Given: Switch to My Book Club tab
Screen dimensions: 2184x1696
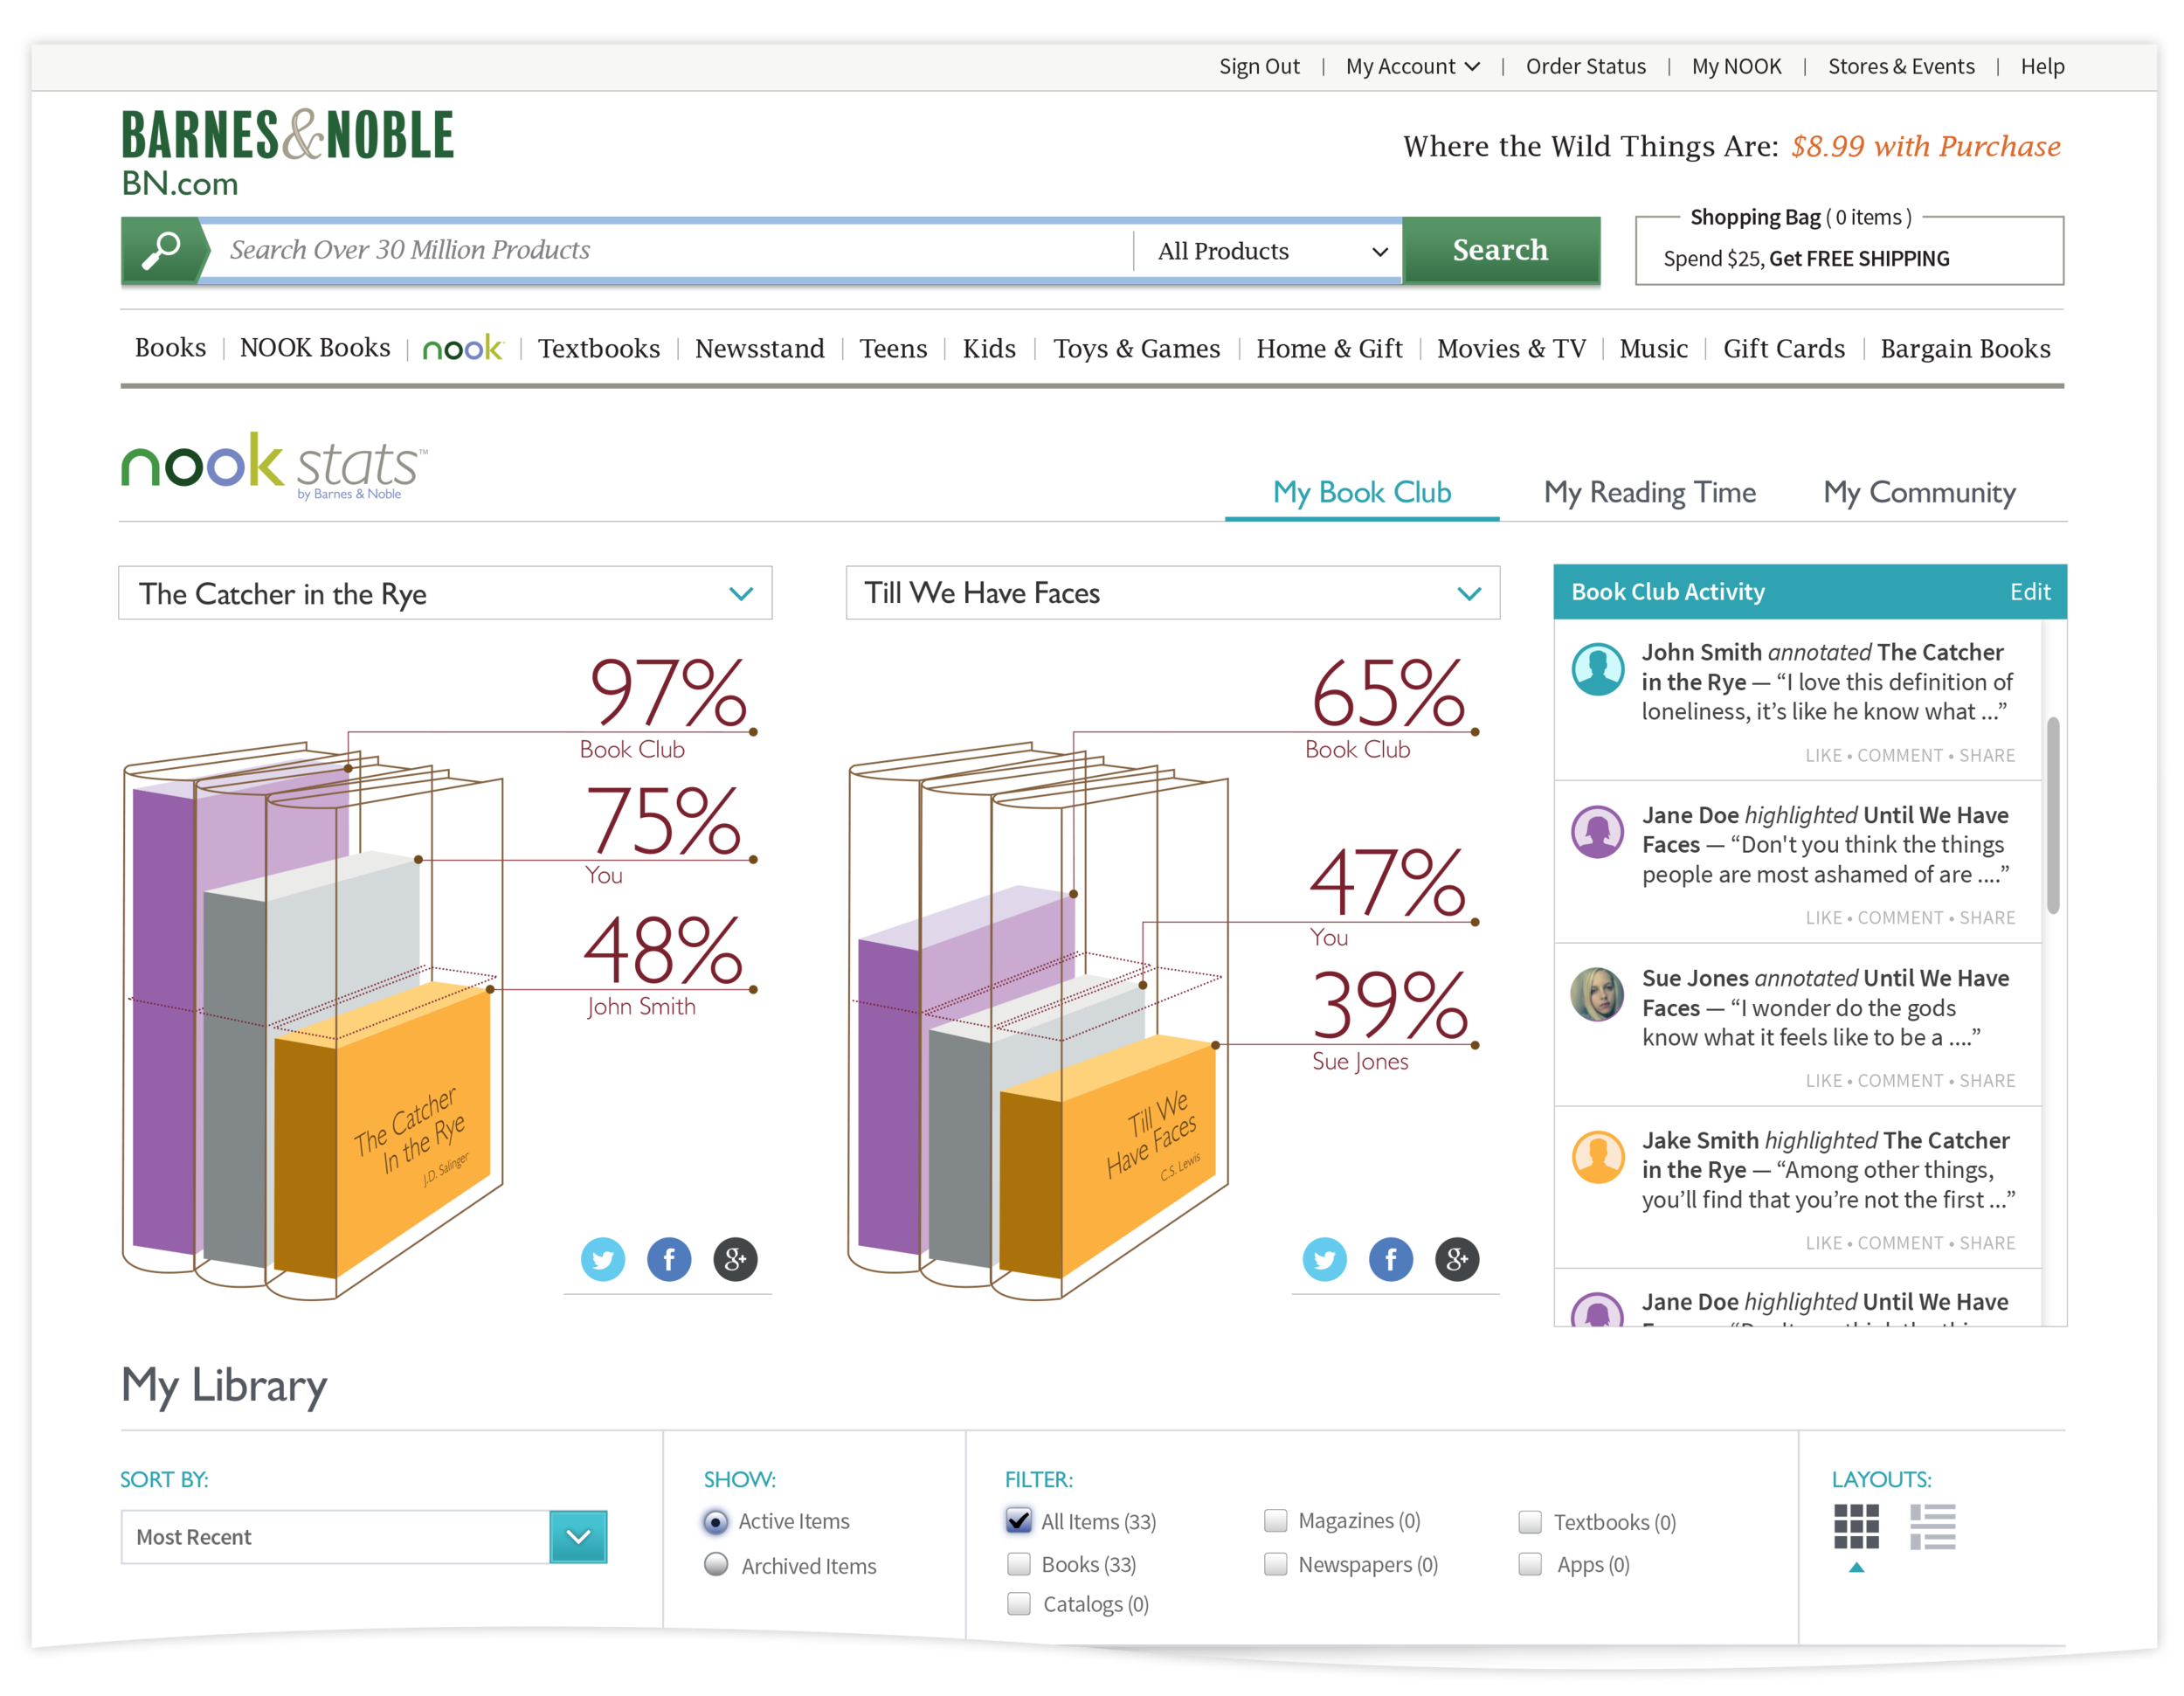Looking at the screenshot, I should pos(1361,492).
